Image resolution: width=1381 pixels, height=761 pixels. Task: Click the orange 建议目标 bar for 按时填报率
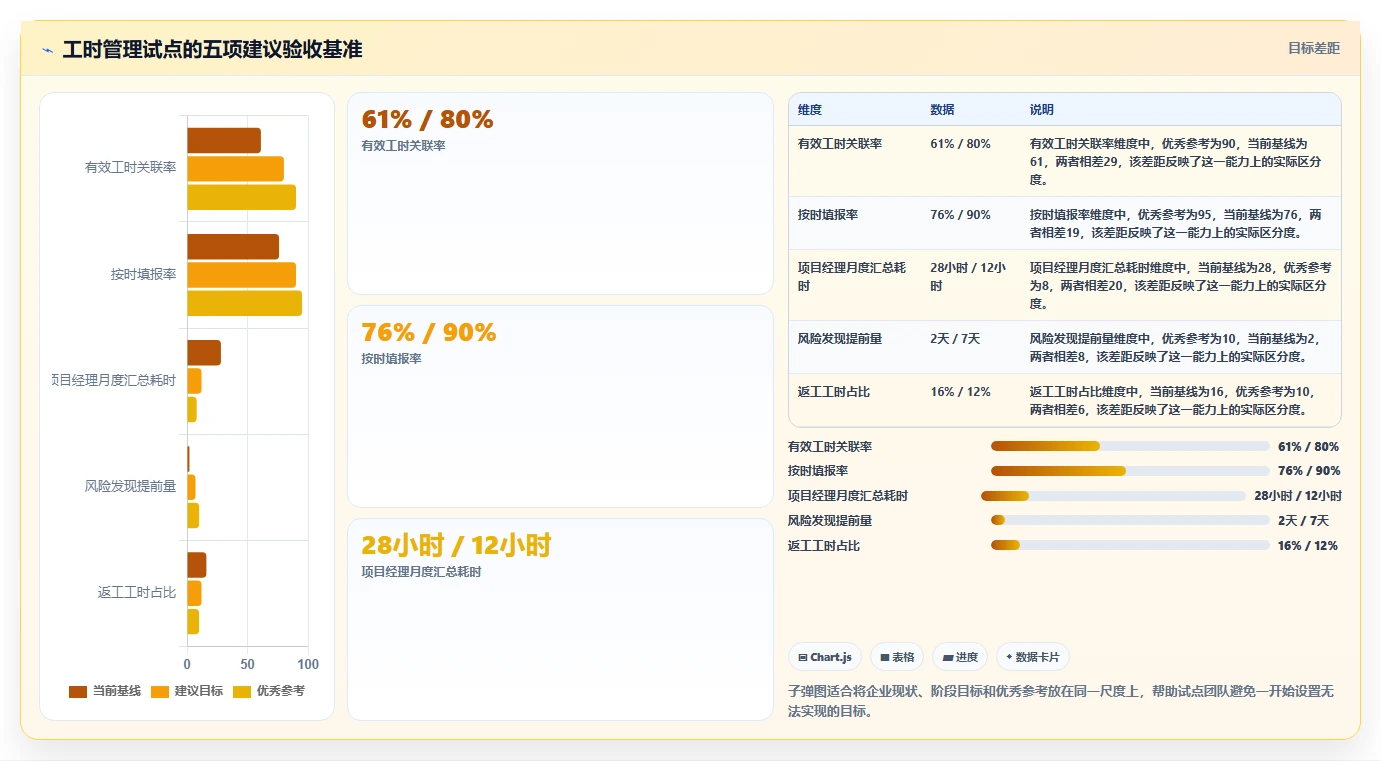point(241,275)
